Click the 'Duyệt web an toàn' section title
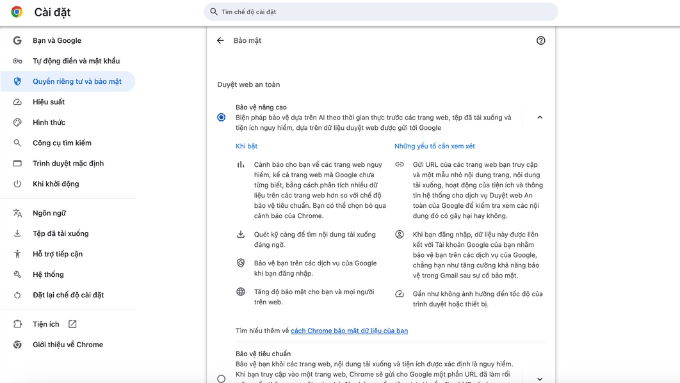 248,85
